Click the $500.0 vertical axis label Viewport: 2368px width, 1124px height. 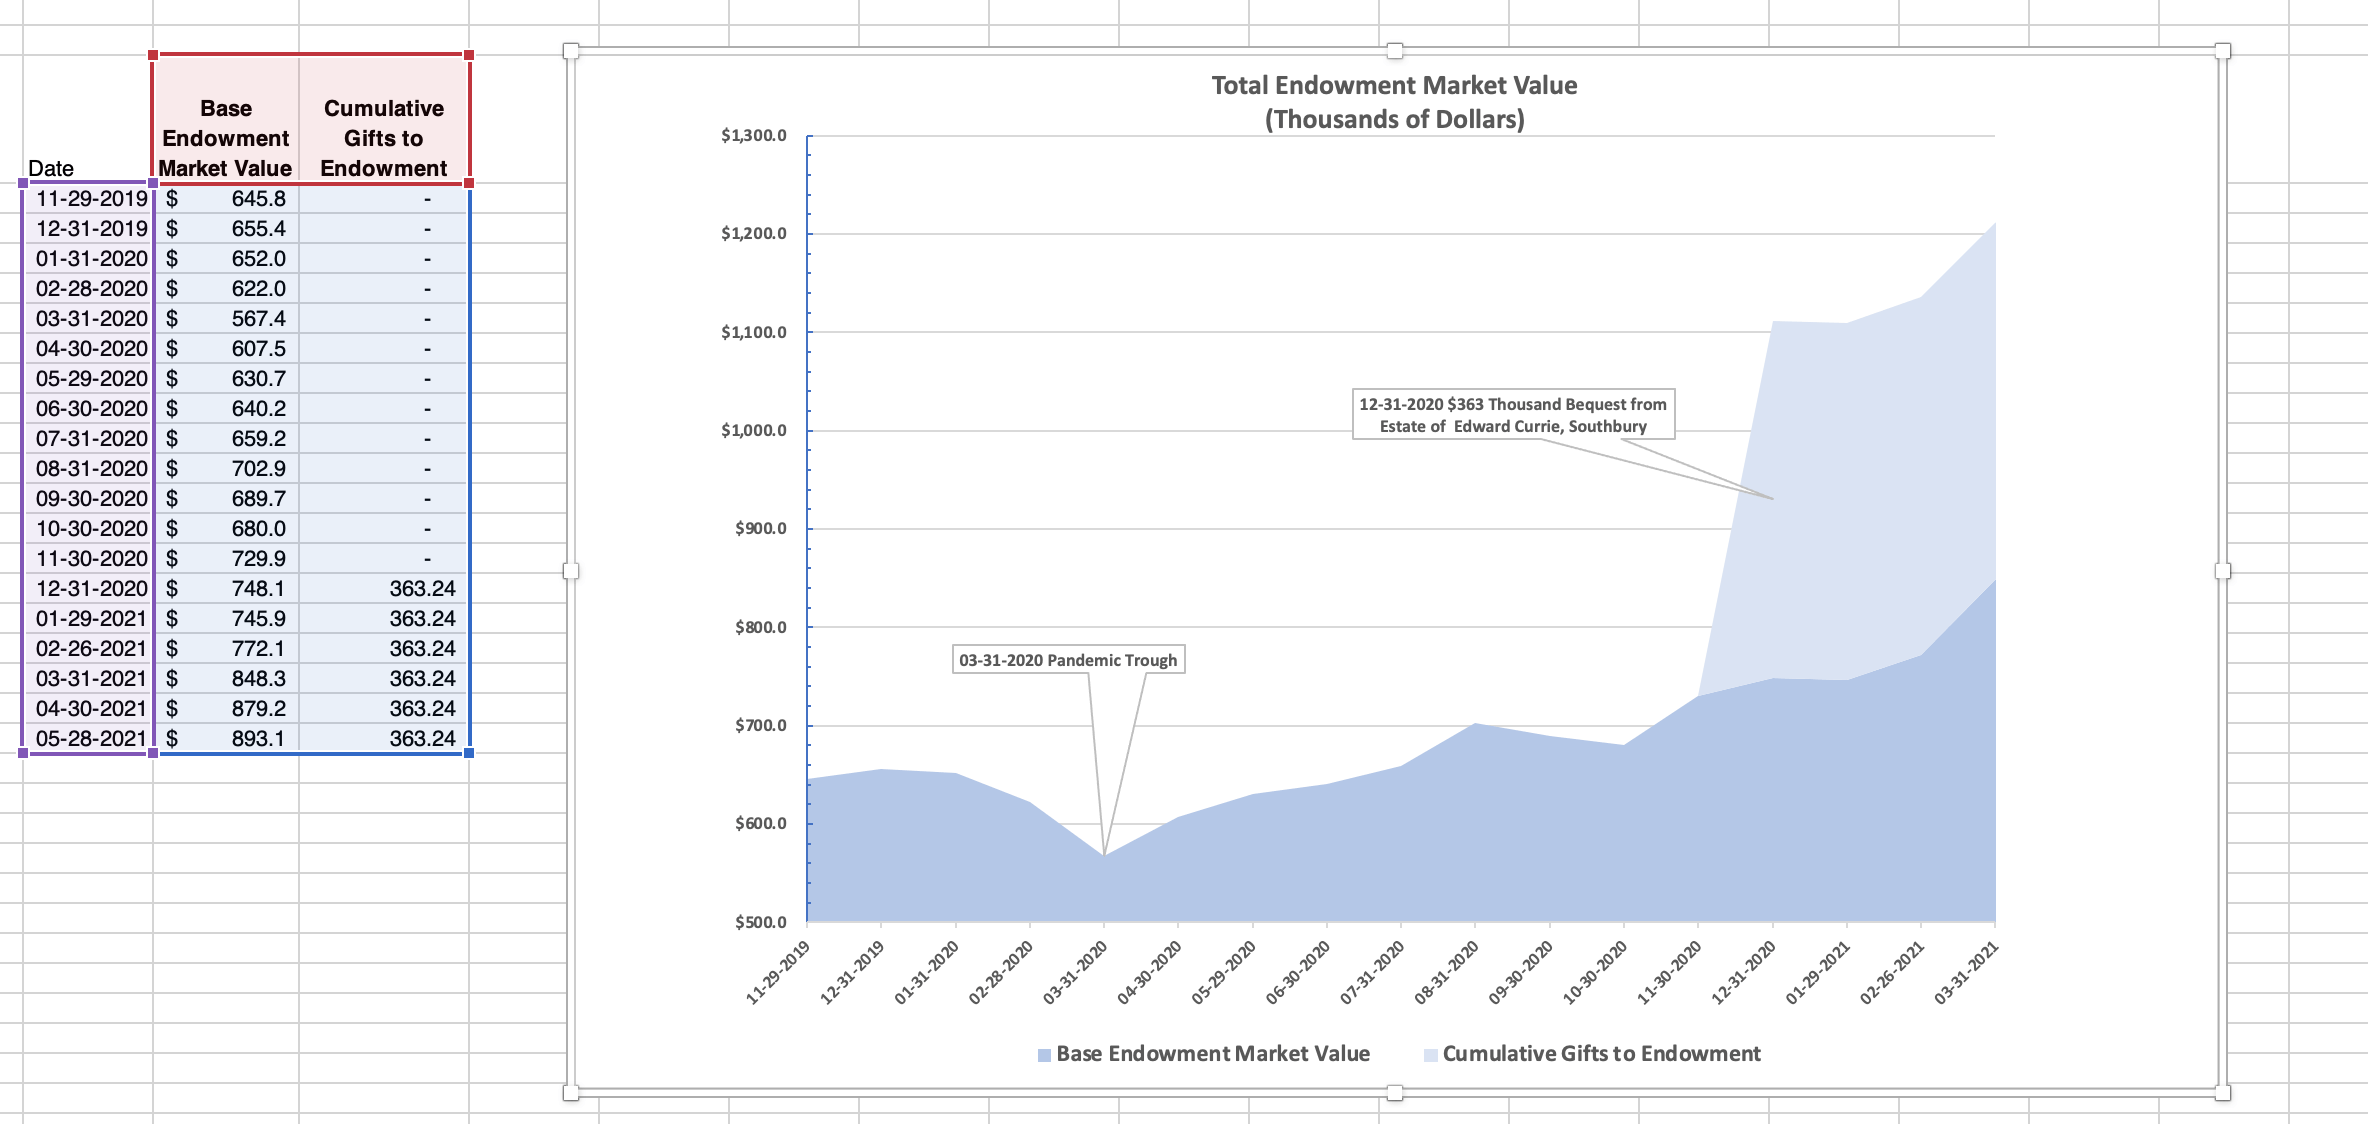pyautogui.click(x=760, y=922)
